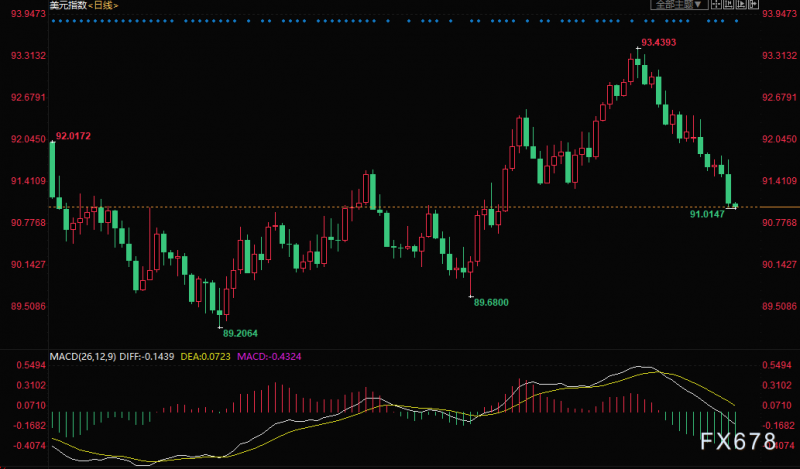Click the last blue event dot at top-right
Viewport: 800px width, 469px height.
coord(736,21)
